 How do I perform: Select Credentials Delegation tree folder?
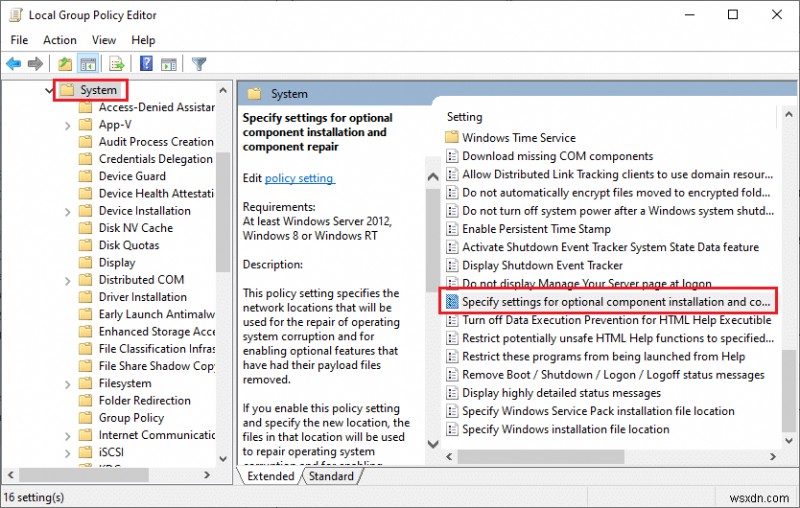tap(156, 159)
